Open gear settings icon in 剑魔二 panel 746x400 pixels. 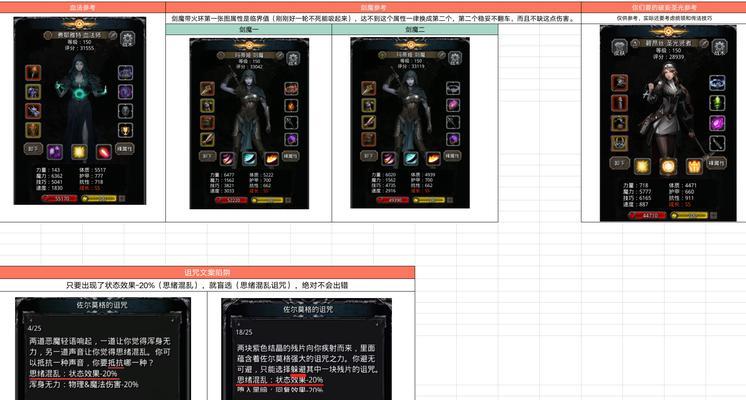coord(454,58)
